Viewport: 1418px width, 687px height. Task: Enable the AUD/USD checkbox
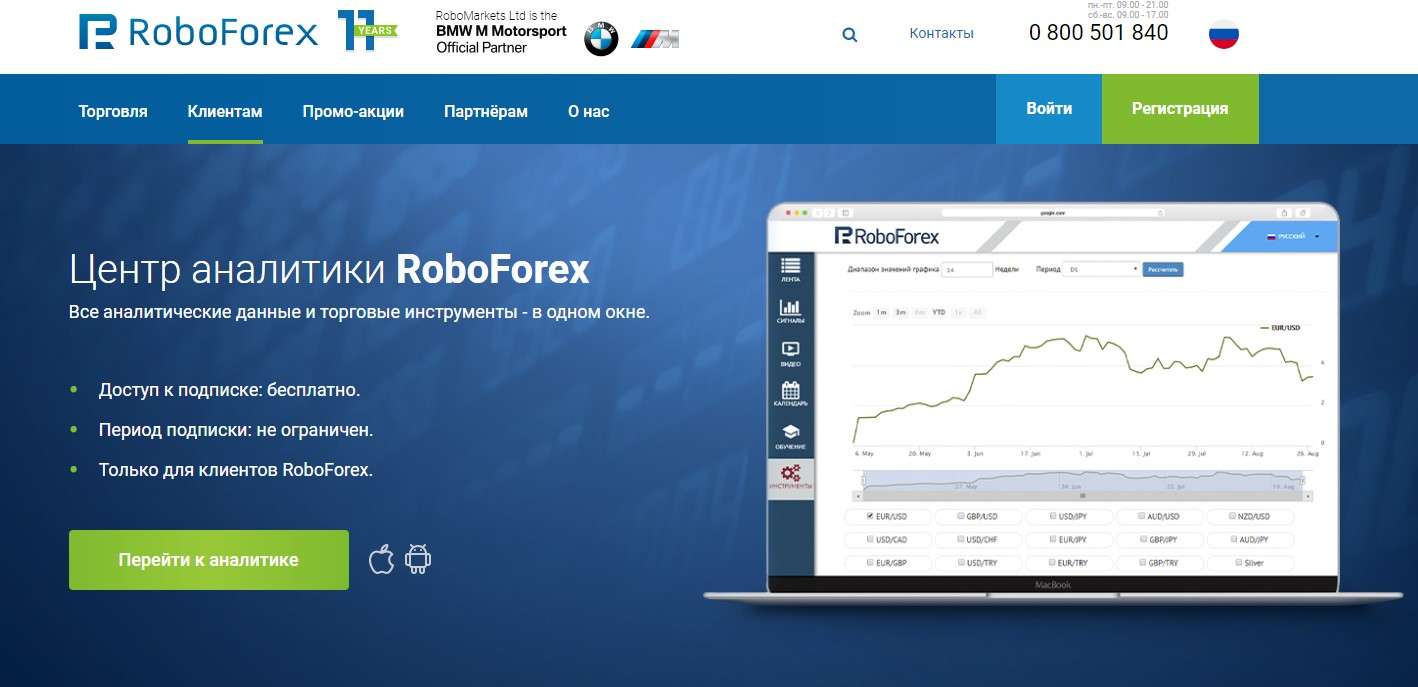click(x=1141, y=515)
